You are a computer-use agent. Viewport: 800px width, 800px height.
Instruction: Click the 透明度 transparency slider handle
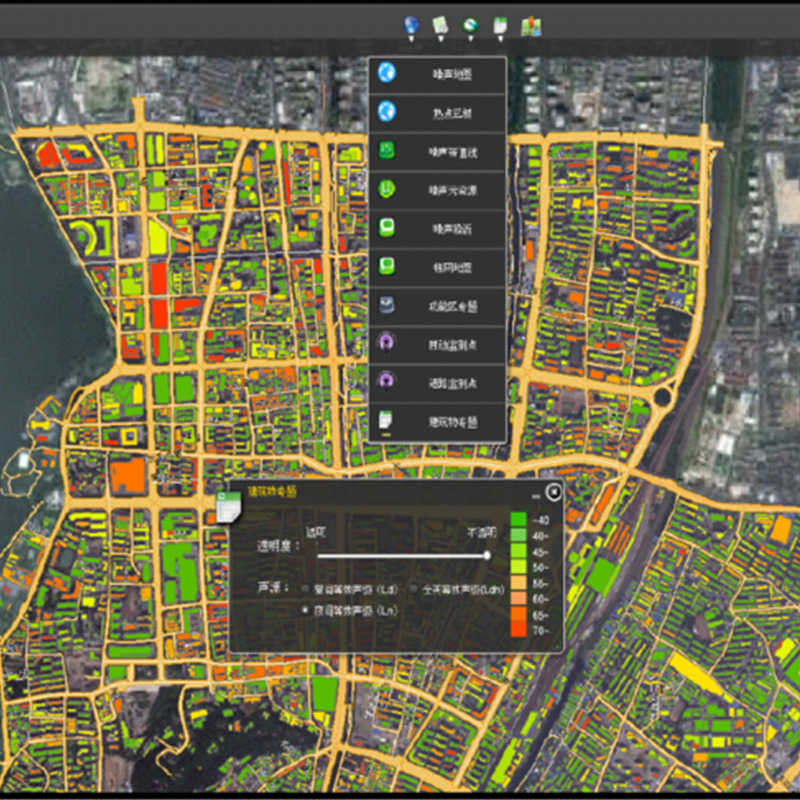pyautogui.click(x=487, y=555)
